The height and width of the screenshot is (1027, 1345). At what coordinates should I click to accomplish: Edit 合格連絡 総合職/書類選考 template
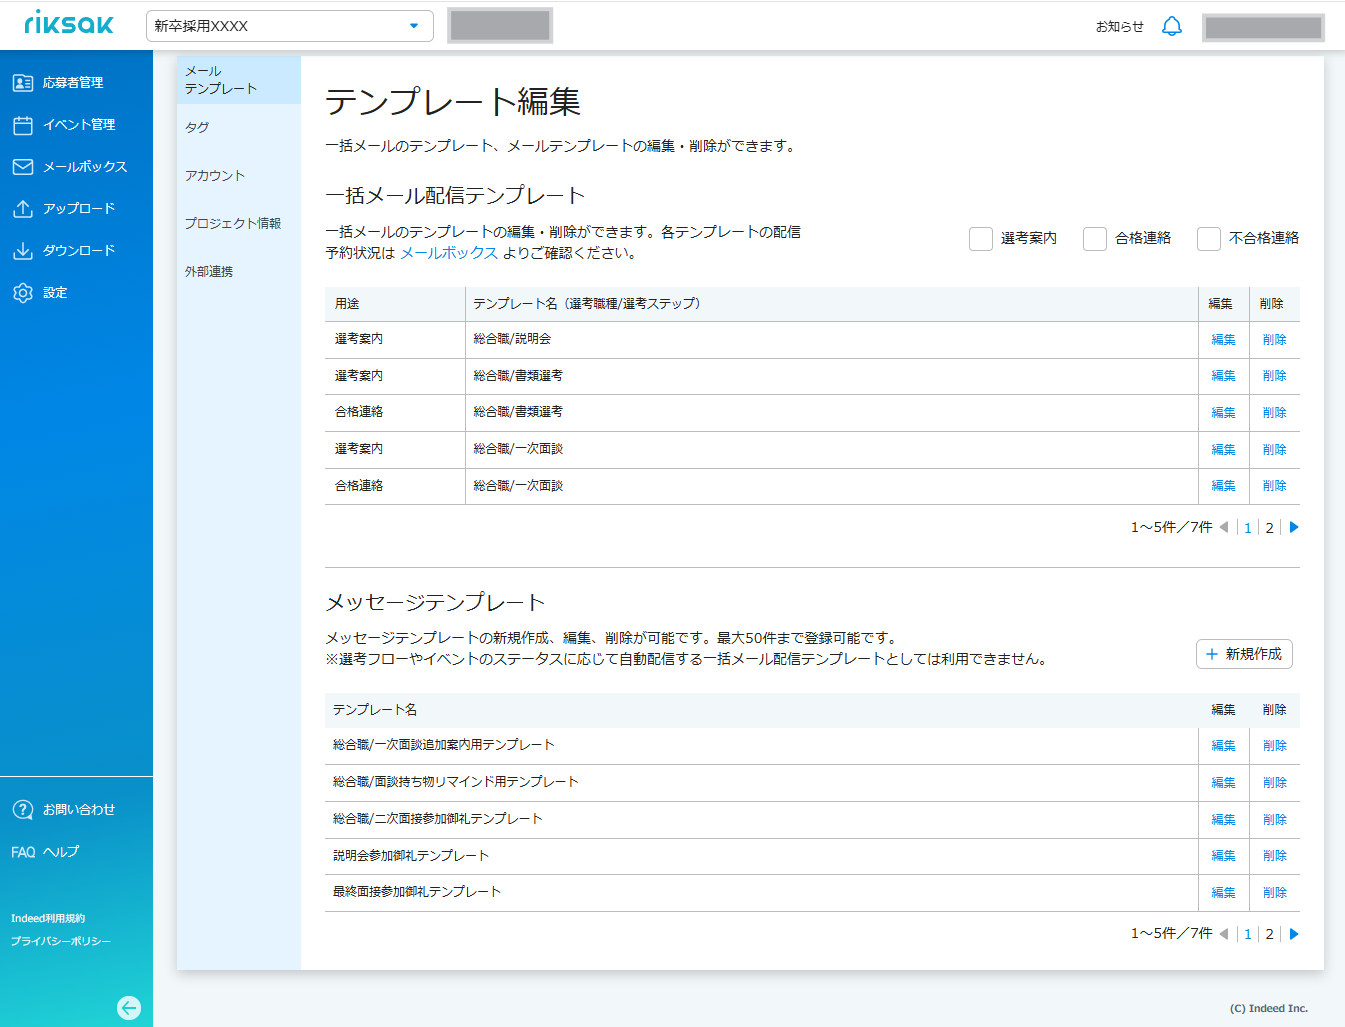[1223, 413]
